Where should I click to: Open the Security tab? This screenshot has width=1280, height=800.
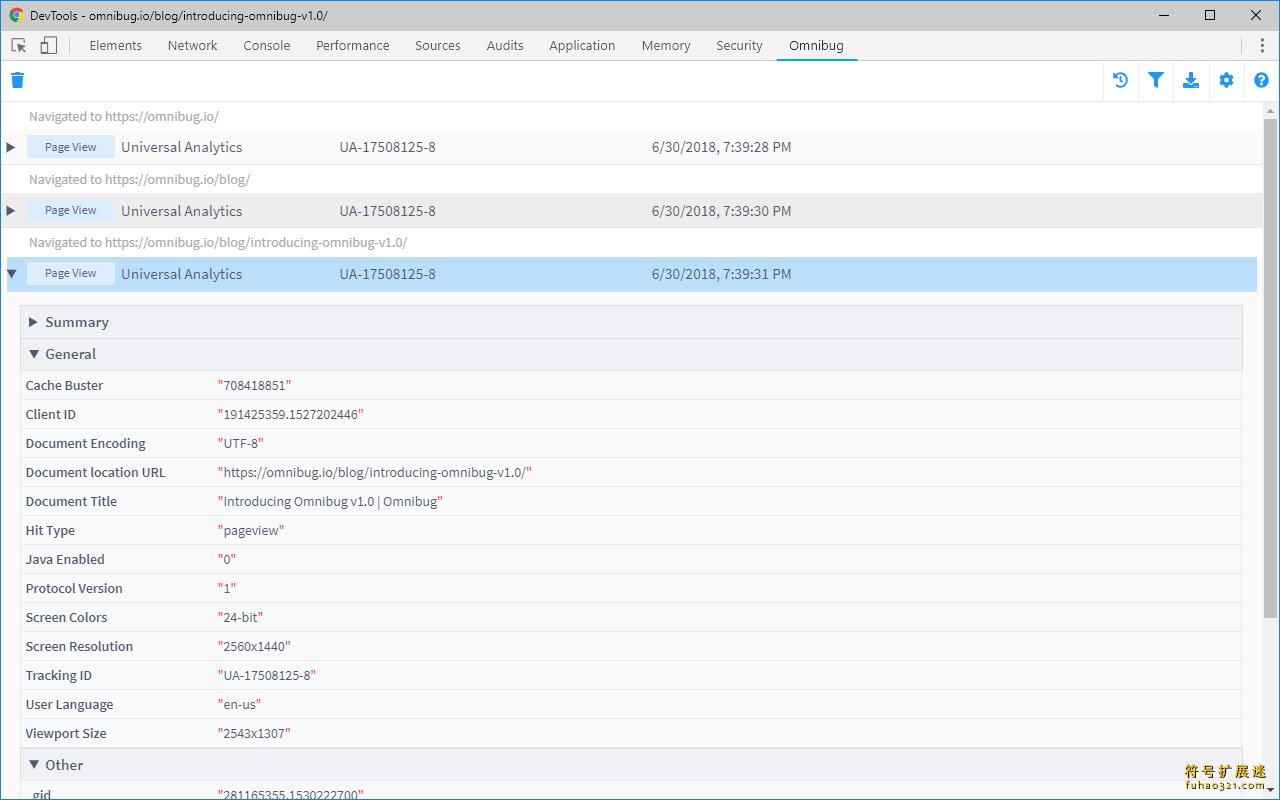(739, 45)
